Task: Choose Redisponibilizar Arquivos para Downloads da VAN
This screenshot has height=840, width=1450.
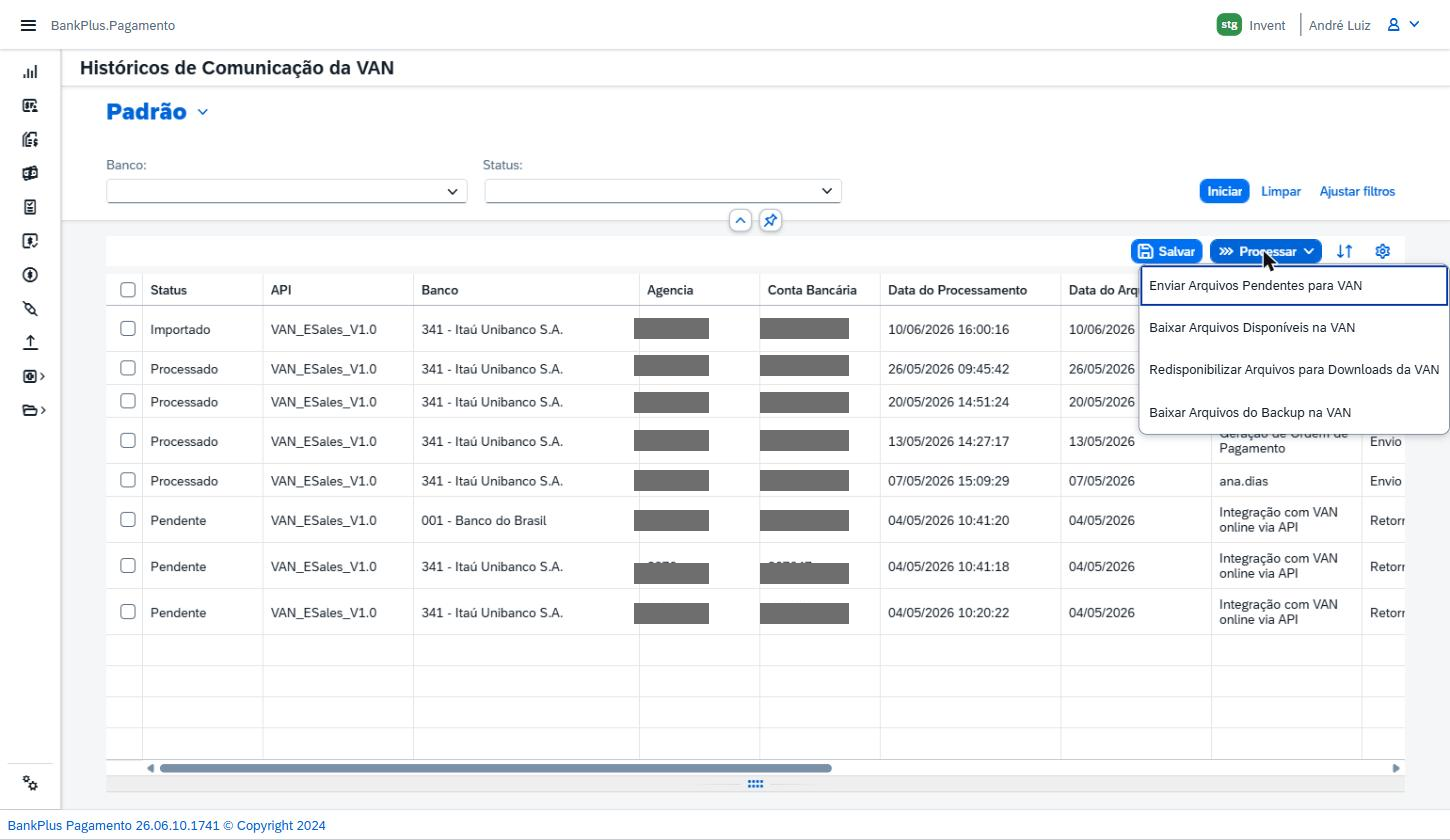Action: (1294, 370)
